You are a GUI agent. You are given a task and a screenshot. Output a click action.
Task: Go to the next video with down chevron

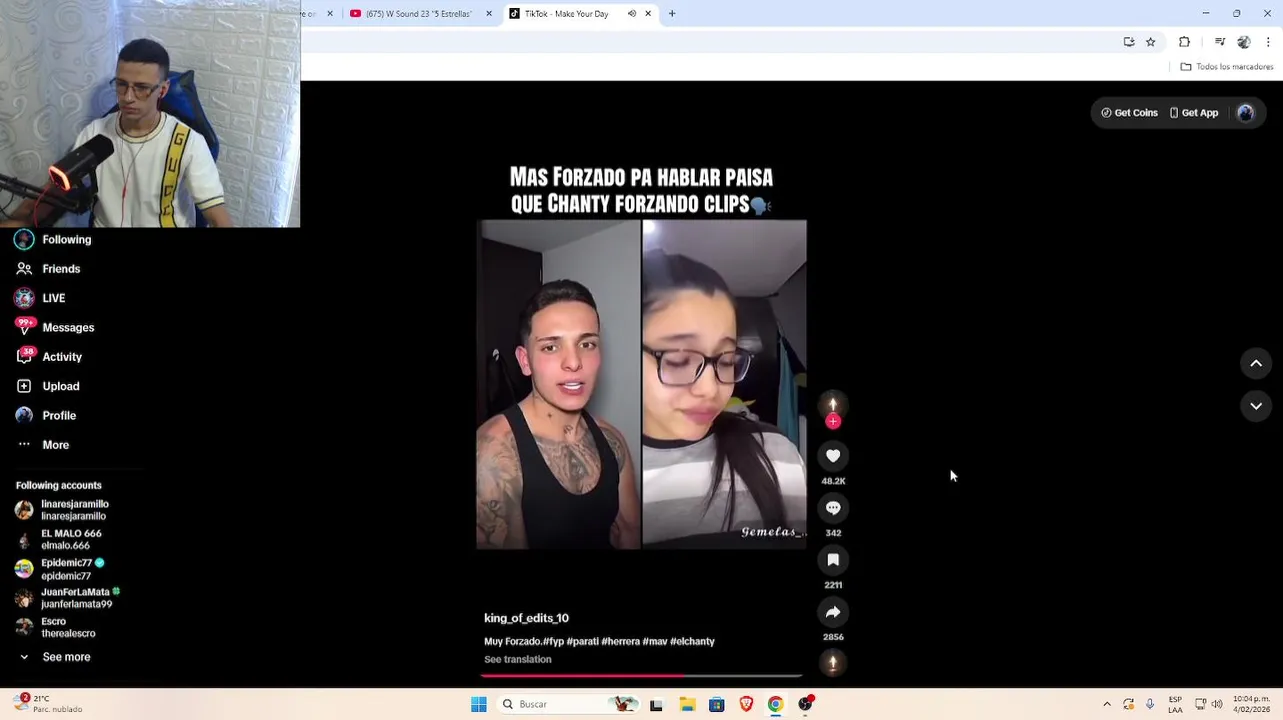click(1256, 406)
